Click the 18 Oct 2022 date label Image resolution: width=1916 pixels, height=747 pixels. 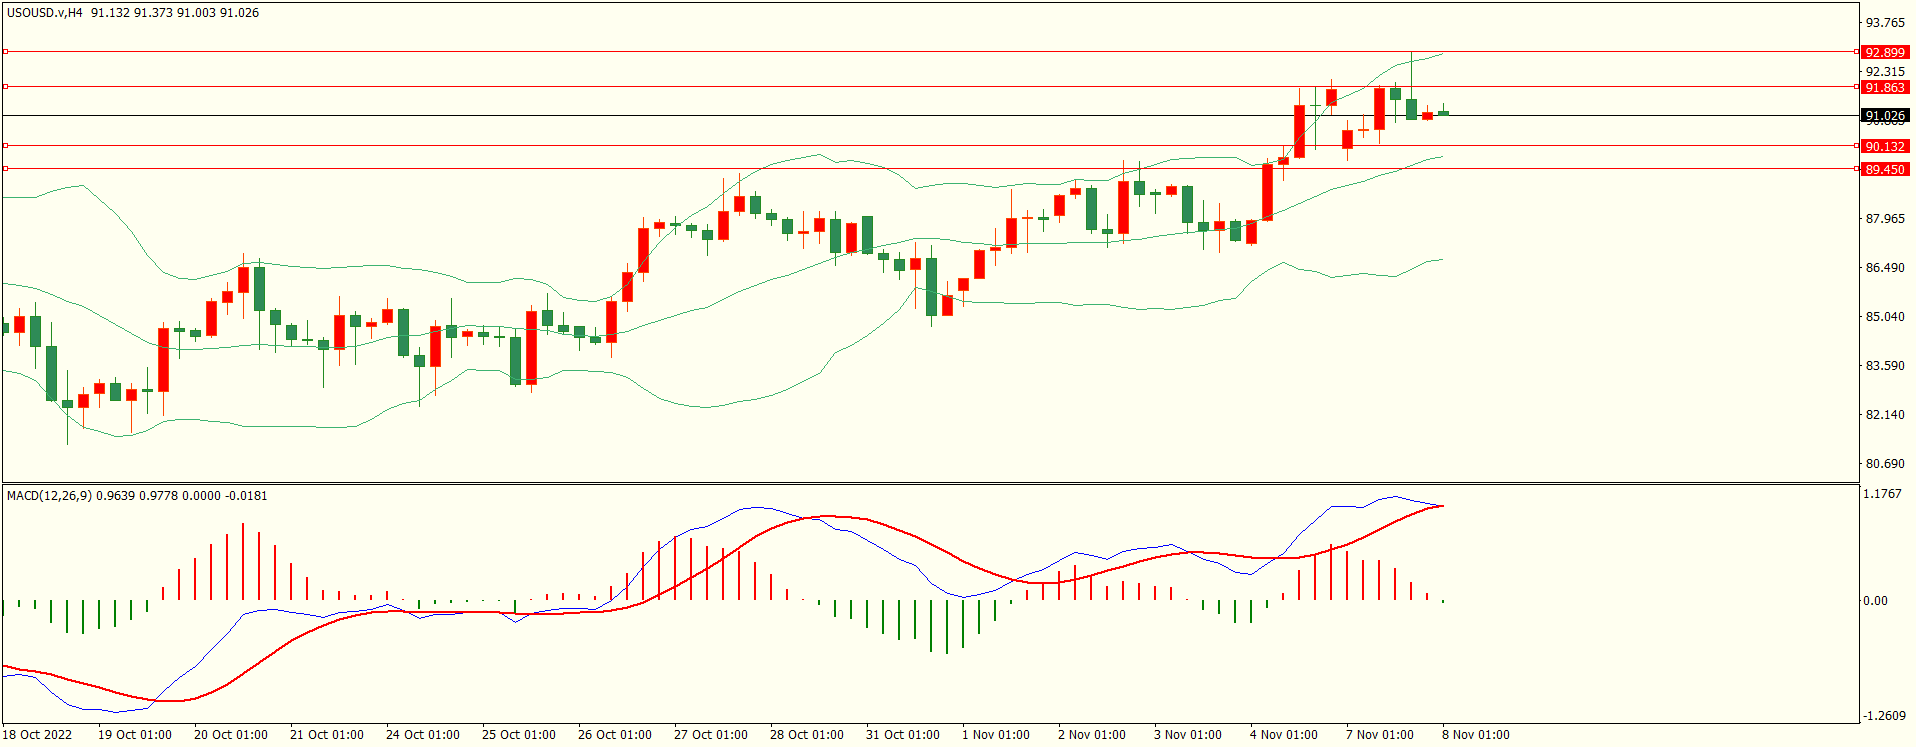pos(37,735)
